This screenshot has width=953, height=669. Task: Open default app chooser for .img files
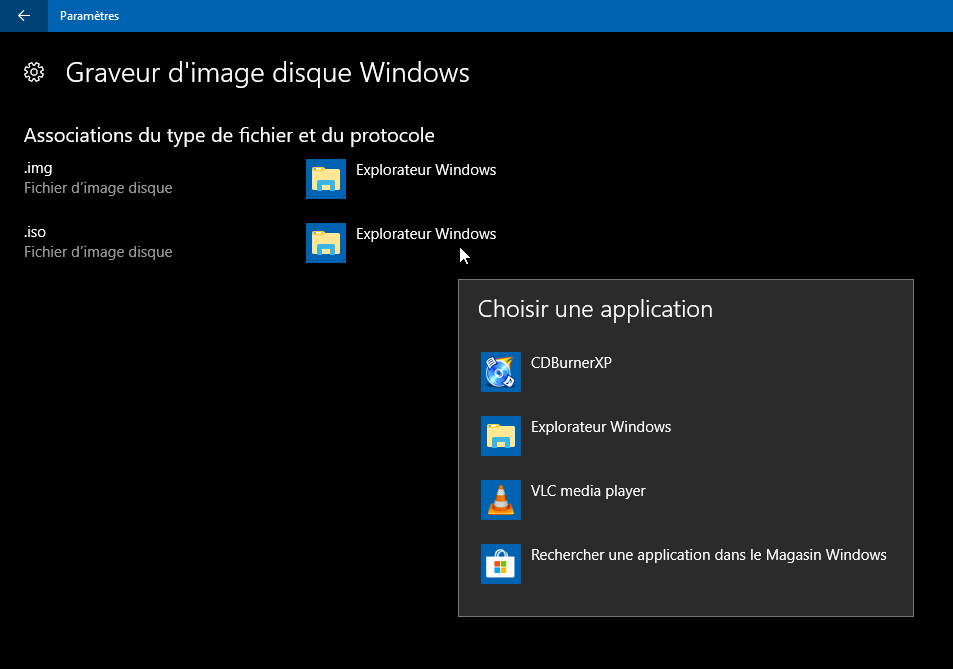coord(425,170)
